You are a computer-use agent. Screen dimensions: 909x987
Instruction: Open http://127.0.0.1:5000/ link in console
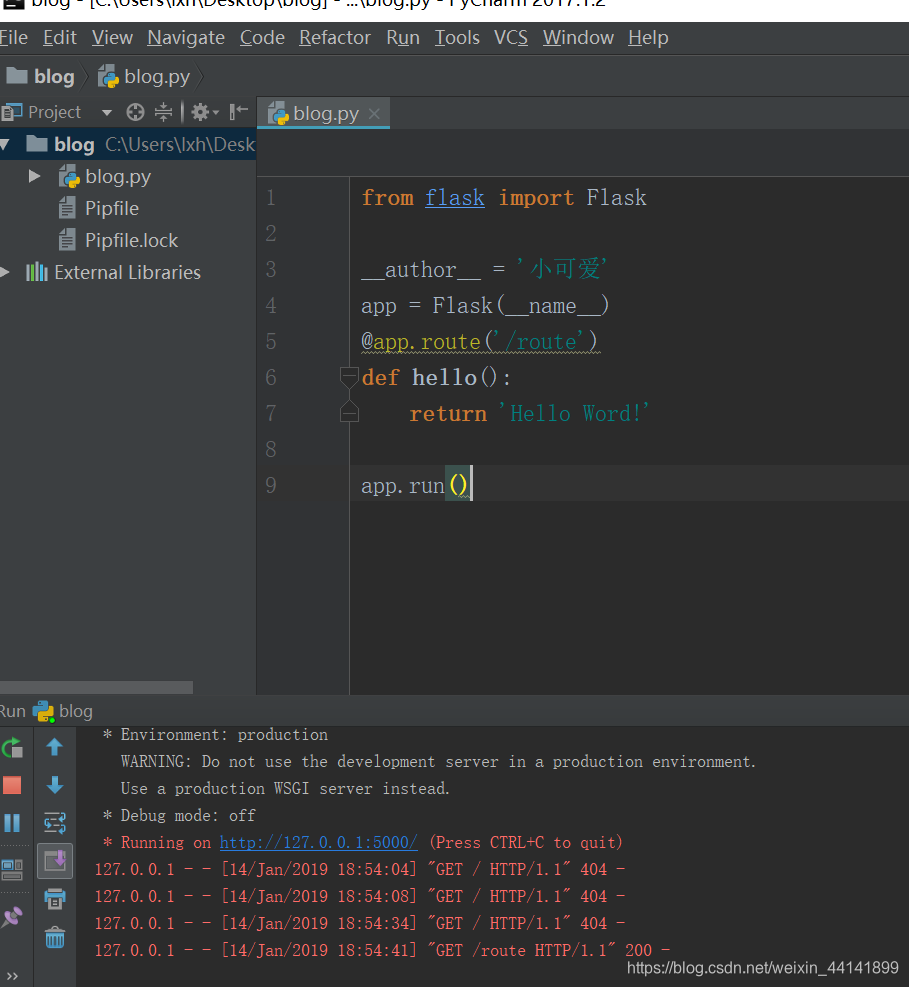(319, 842)
